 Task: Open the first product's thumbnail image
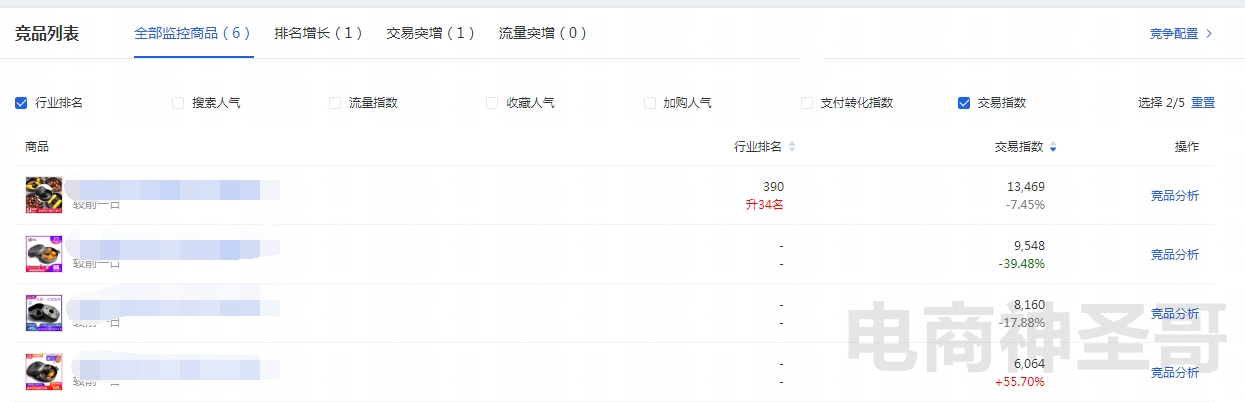point(44,195)
